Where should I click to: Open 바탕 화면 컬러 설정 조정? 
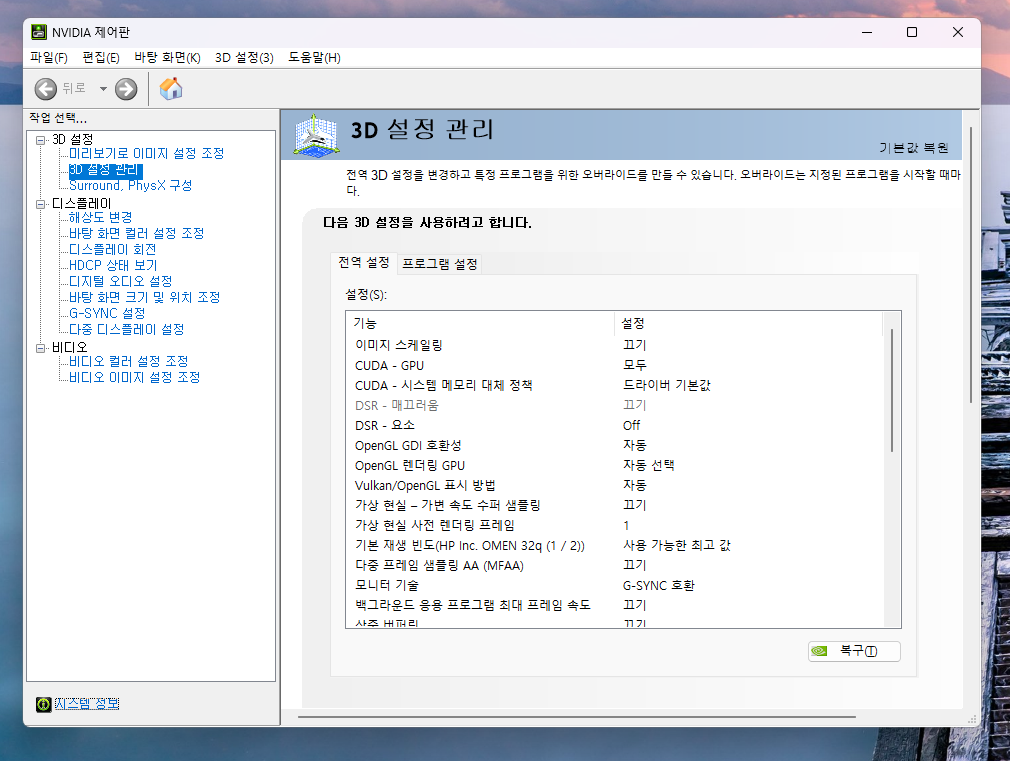tap(137, 233)
